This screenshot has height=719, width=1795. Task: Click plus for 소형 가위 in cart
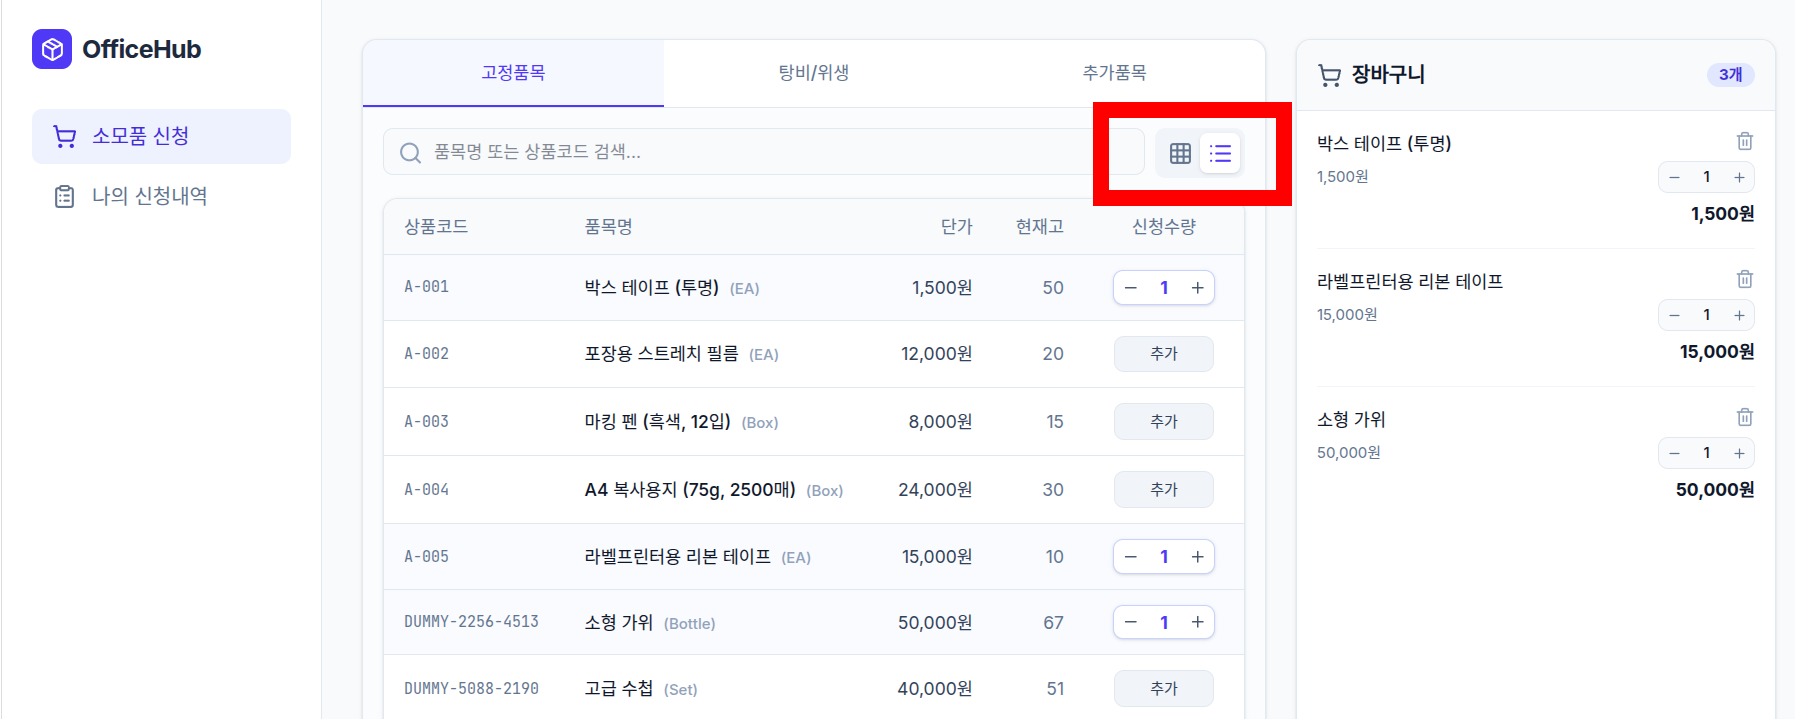tap(1739, 453)
